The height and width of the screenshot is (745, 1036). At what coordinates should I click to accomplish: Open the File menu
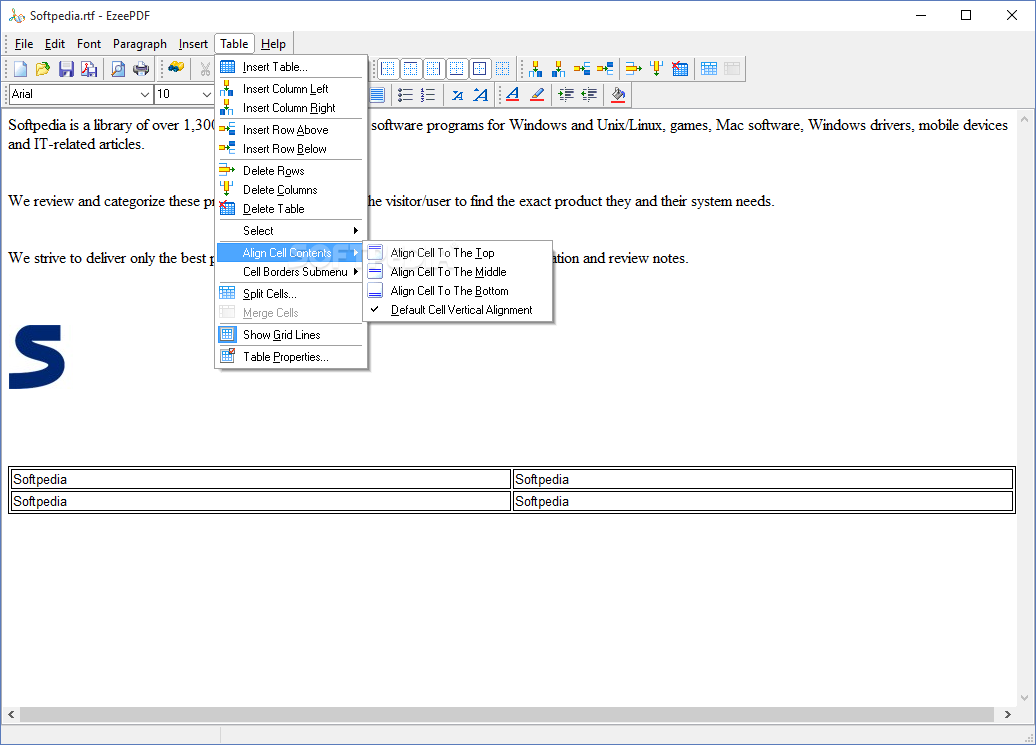coord(24,44)
